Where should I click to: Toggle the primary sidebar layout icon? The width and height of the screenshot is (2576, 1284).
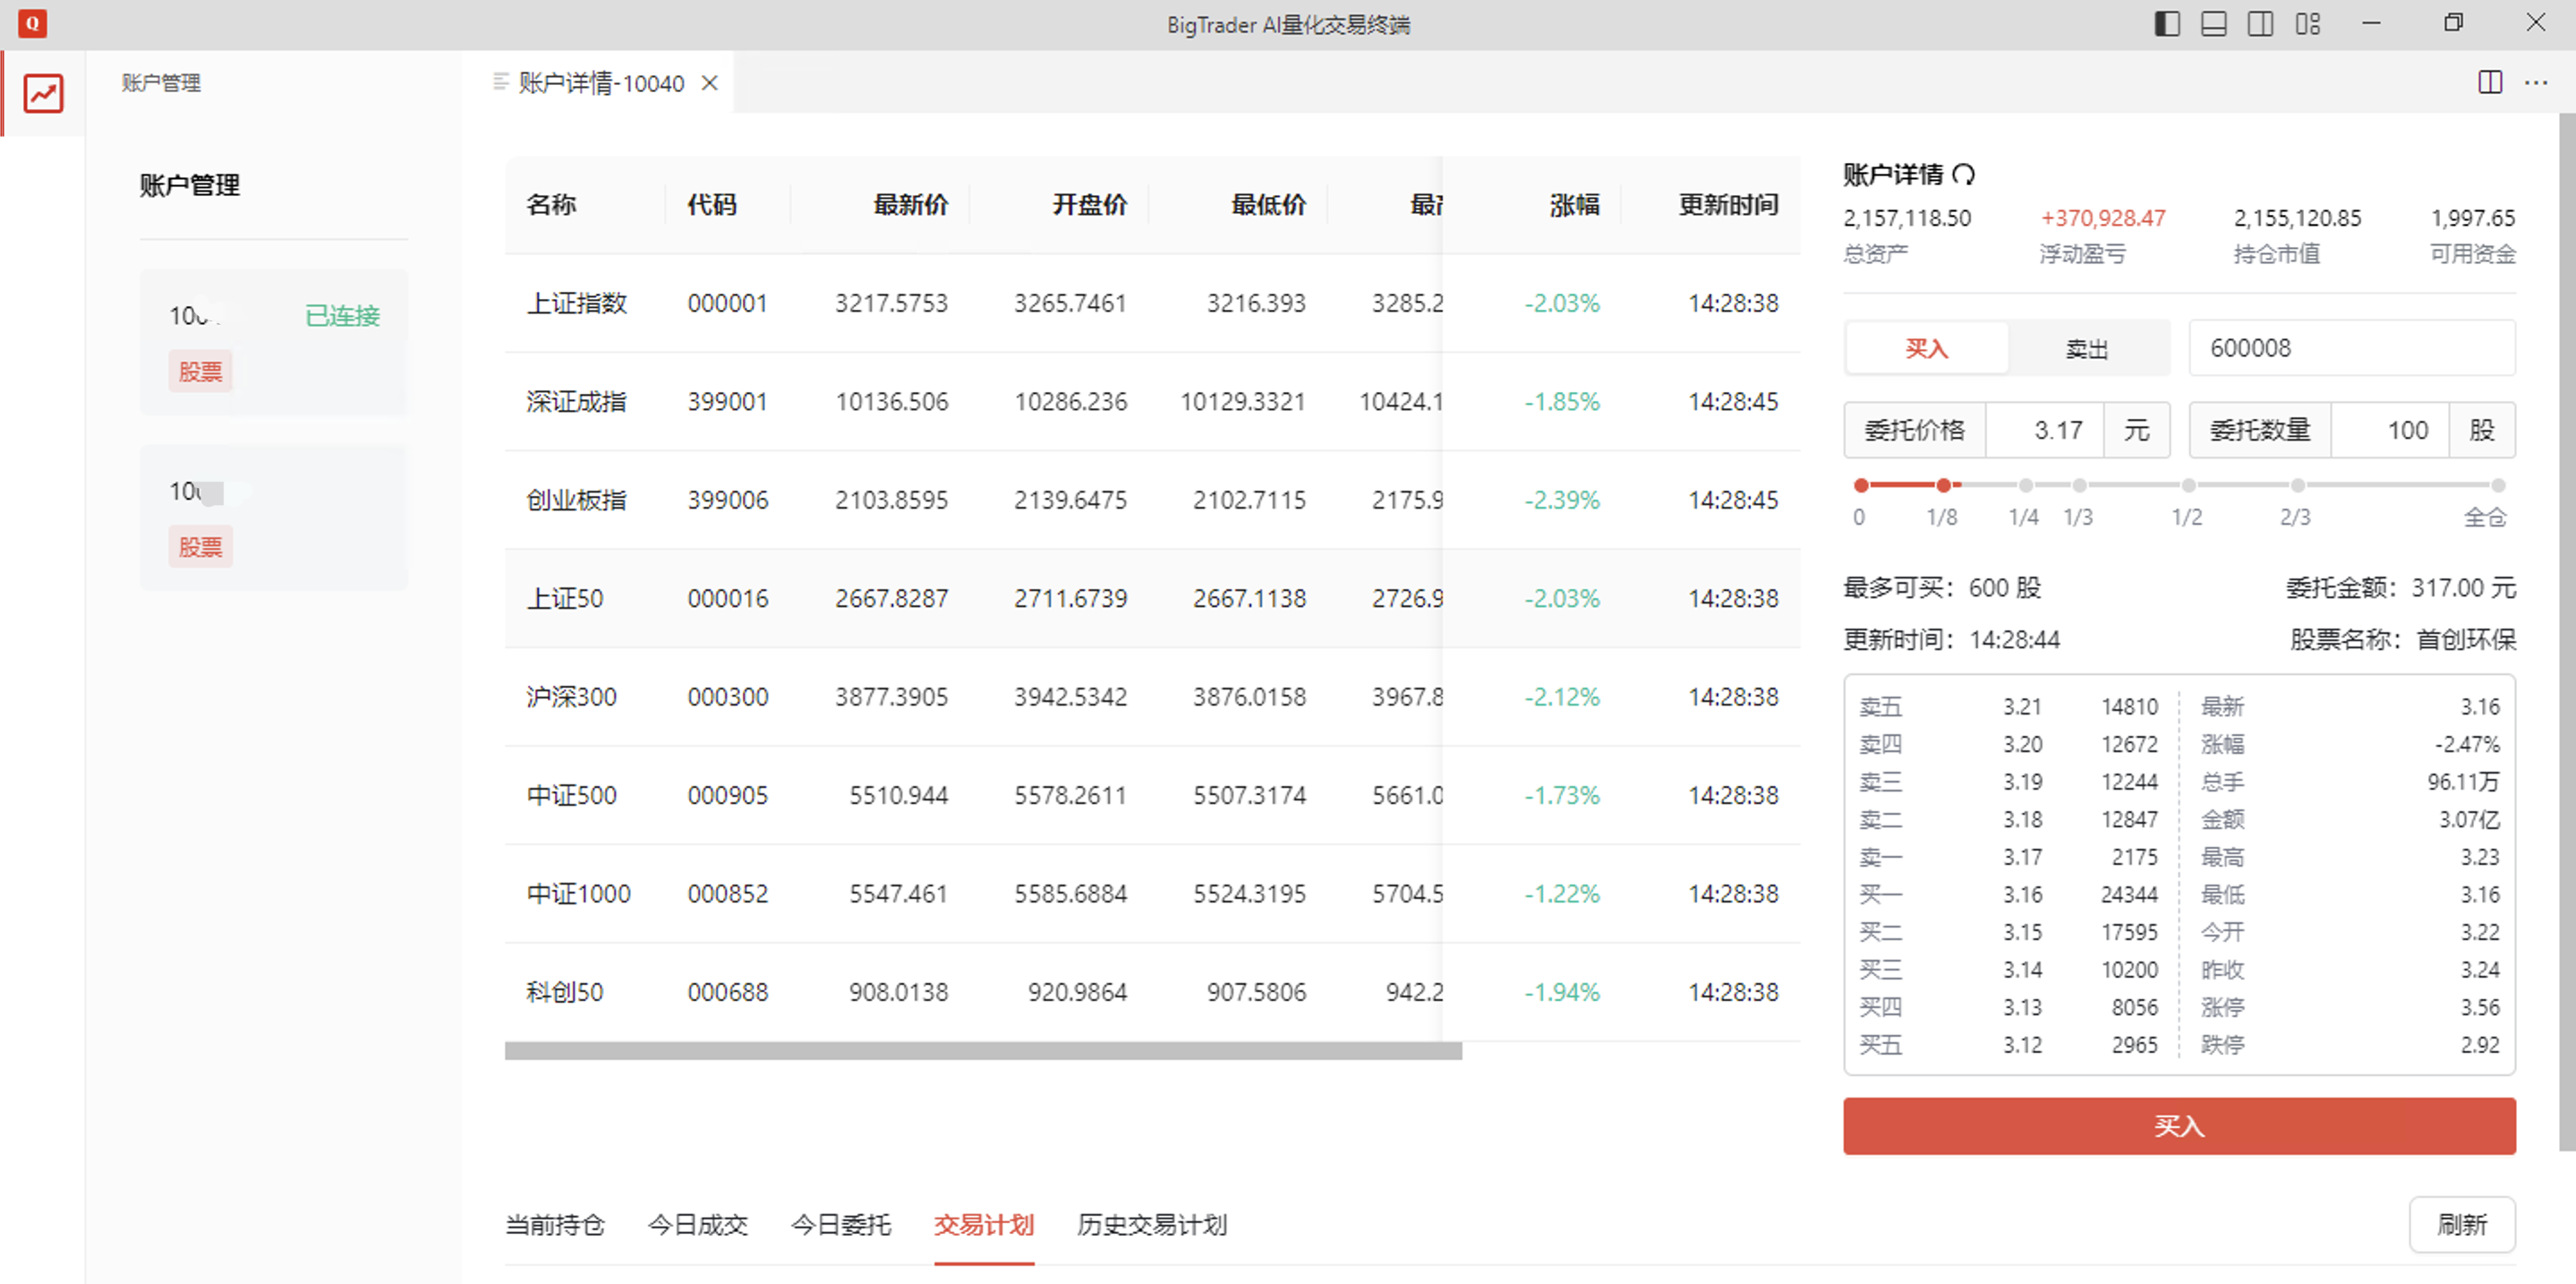(x=2166, y=23)
